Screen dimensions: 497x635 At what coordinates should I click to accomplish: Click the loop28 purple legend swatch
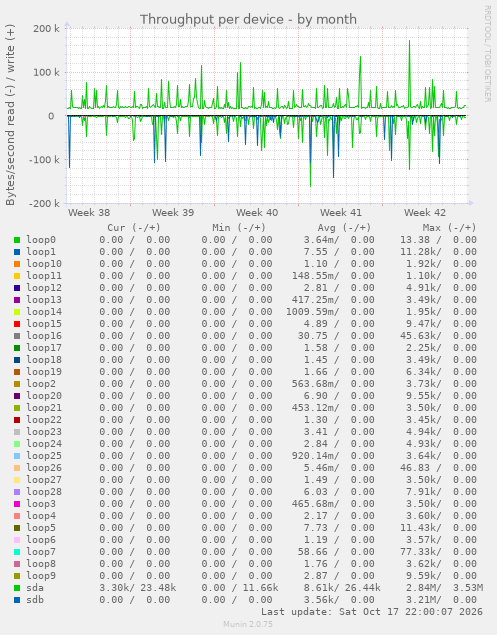(x=17, y=492)
